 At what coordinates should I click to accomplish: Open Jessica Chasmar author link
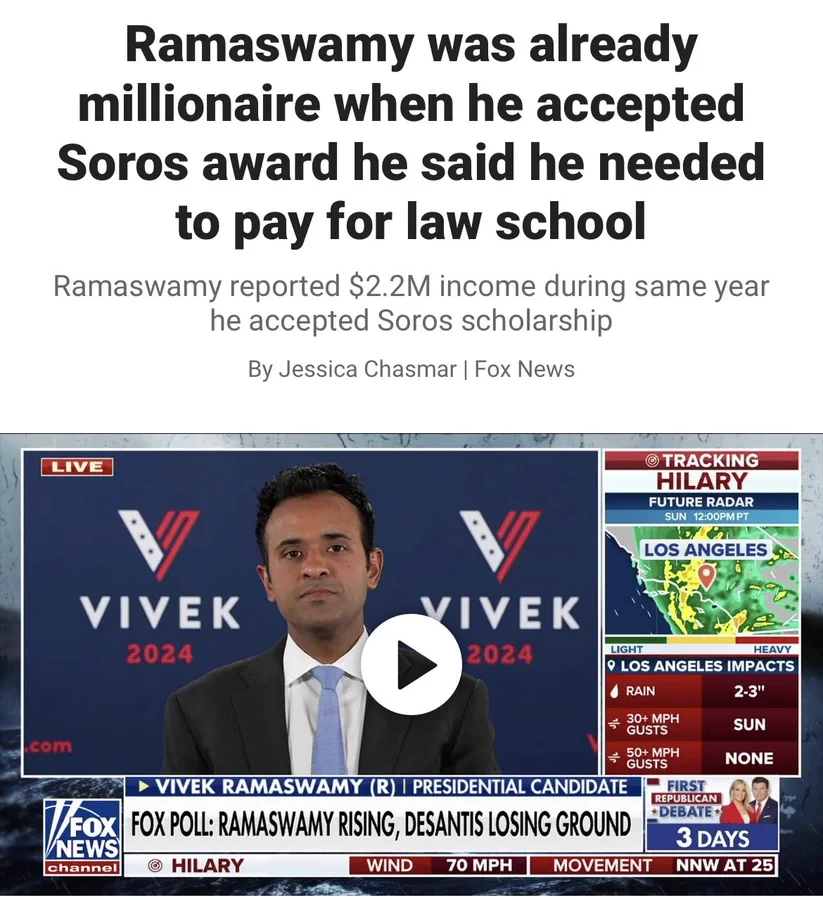(x=367, y=369)
